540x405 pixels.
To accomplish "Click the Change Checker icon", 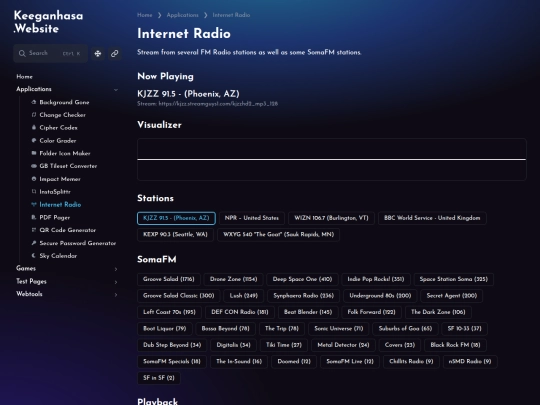I will coord(34,115).
